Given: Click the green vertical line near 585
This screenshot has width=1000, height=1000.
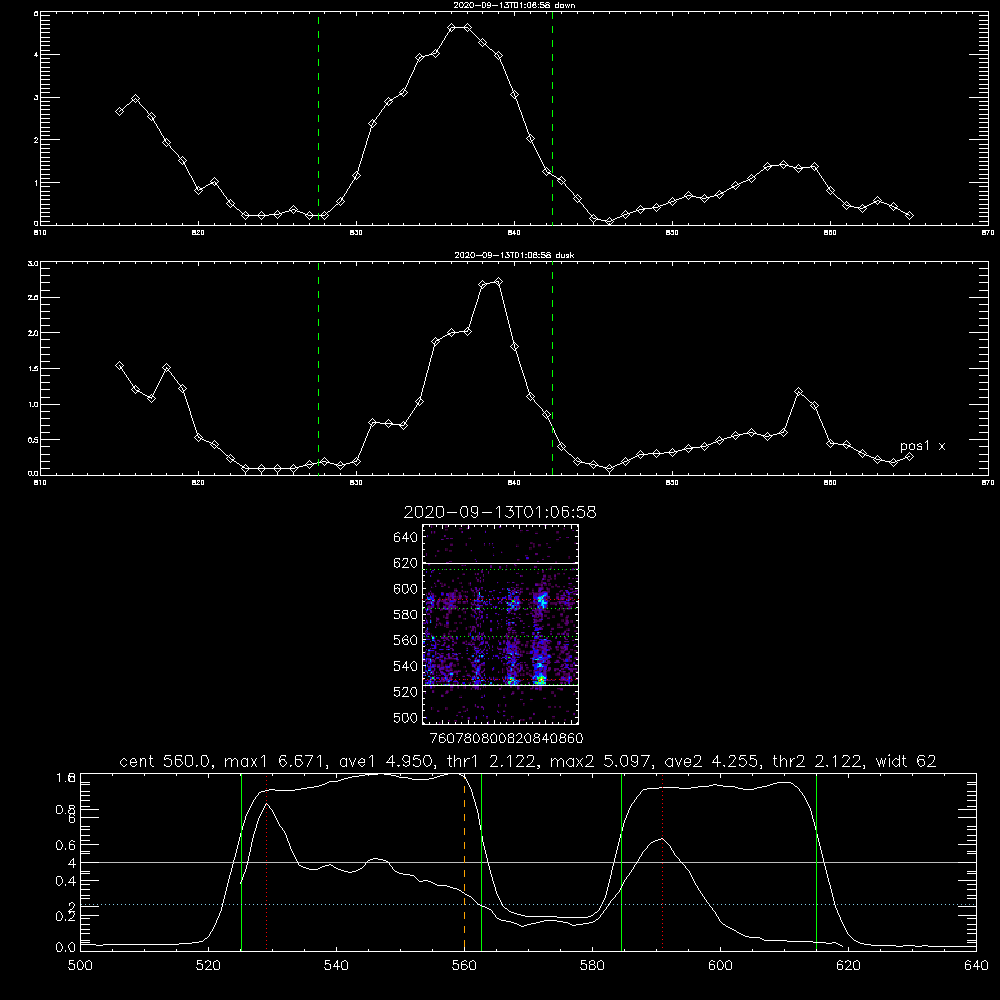Looking at the screenshot, I should coord(621,862).
